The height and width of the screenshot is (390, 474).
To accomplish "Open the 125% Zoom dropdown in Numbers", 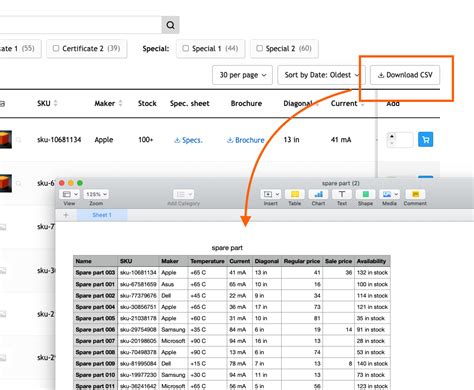I will click(x=96, y=194).
